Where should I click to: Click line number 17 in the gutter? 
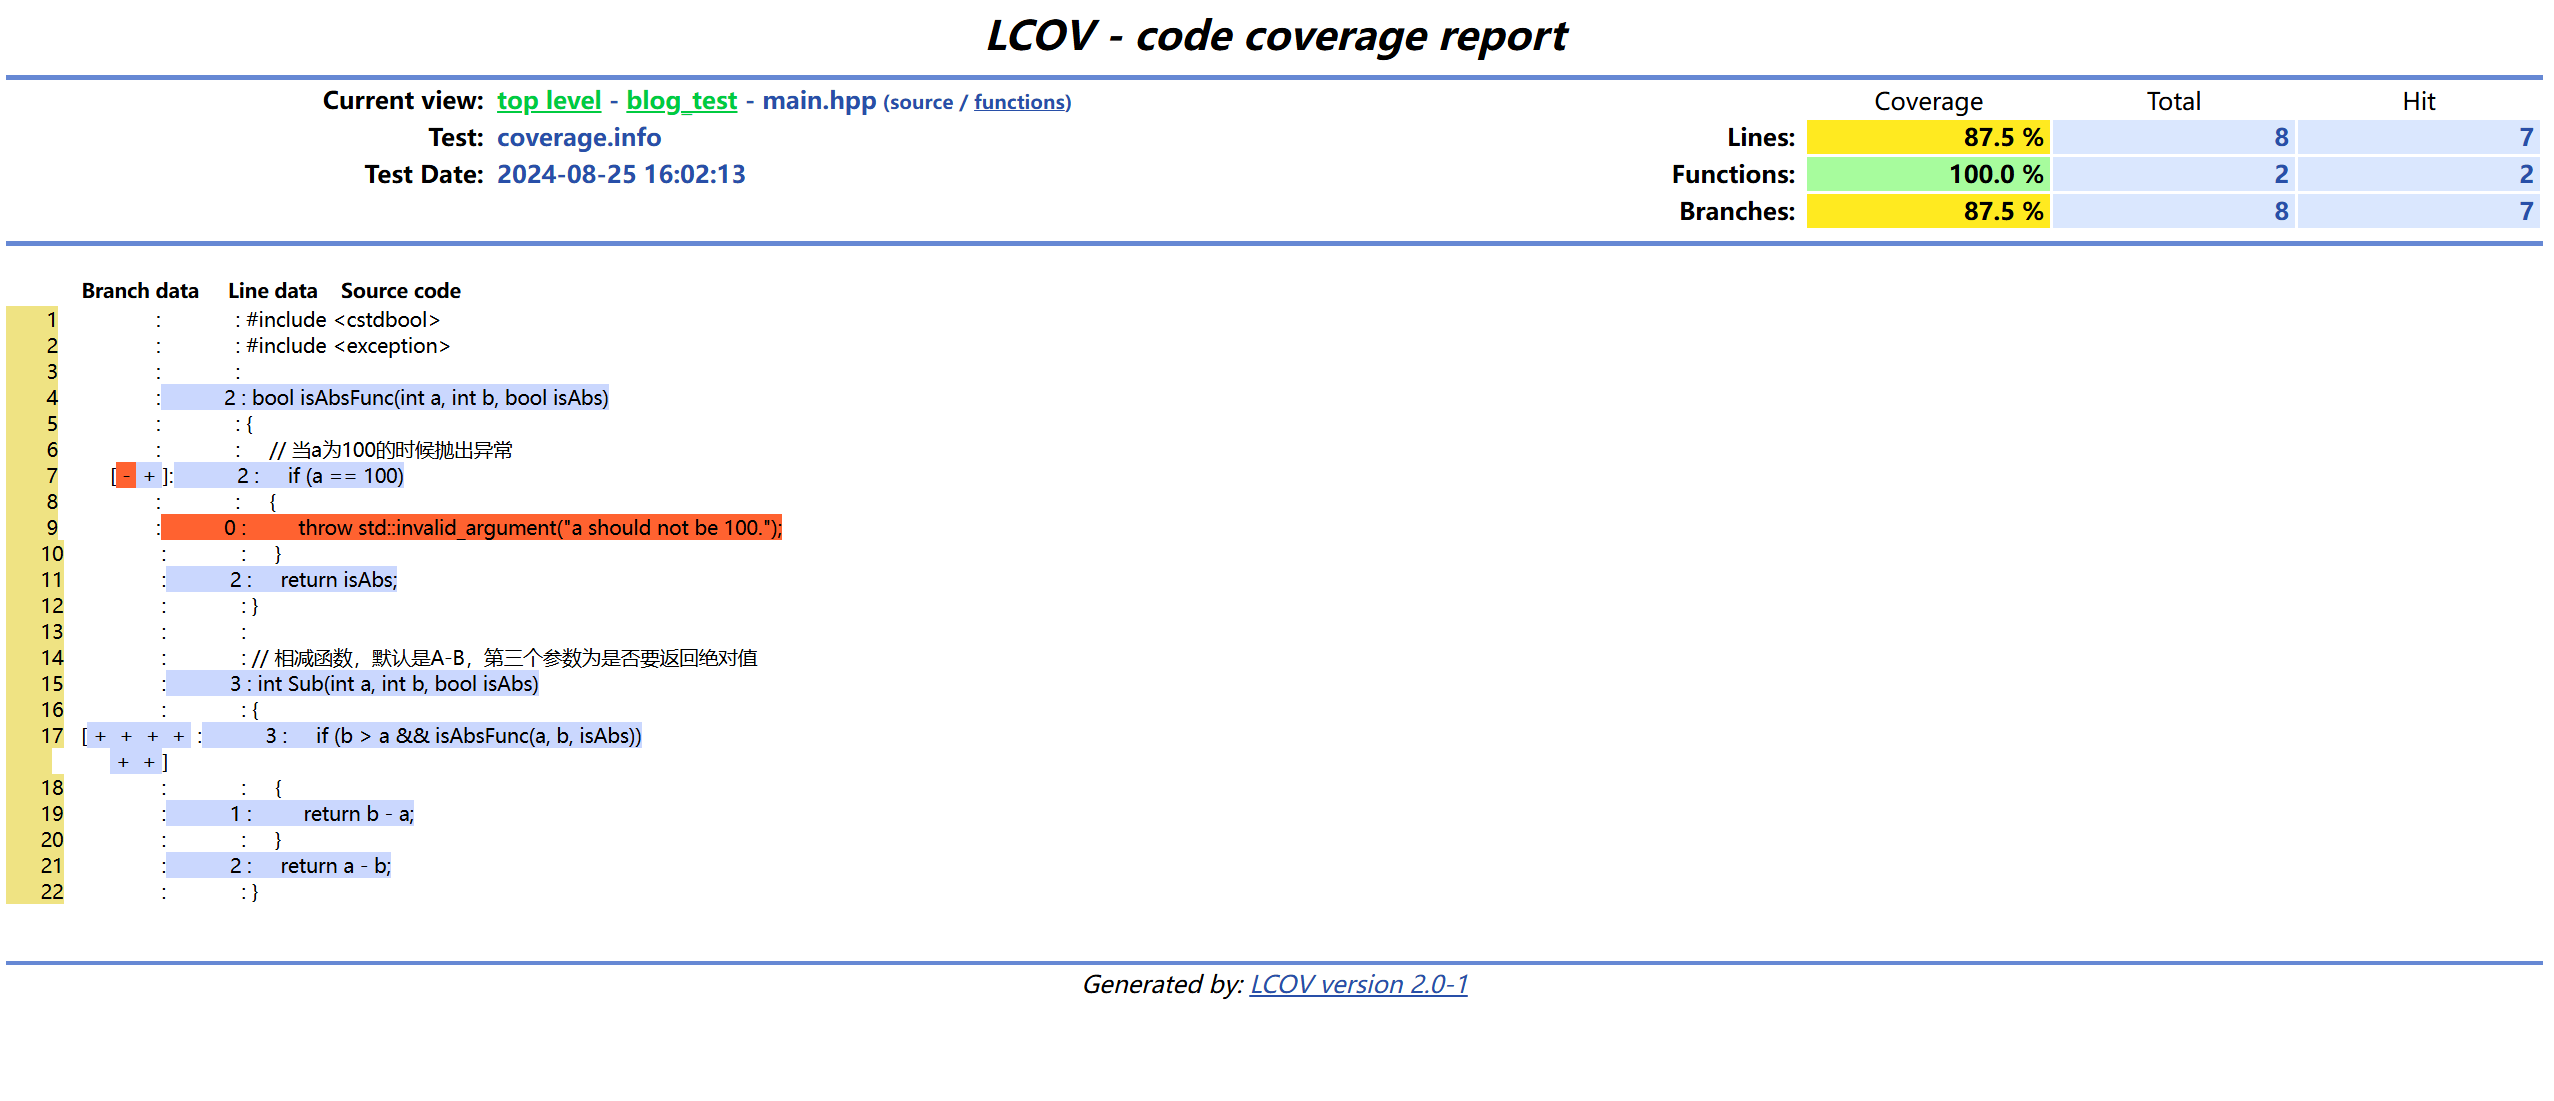point(52,736)
